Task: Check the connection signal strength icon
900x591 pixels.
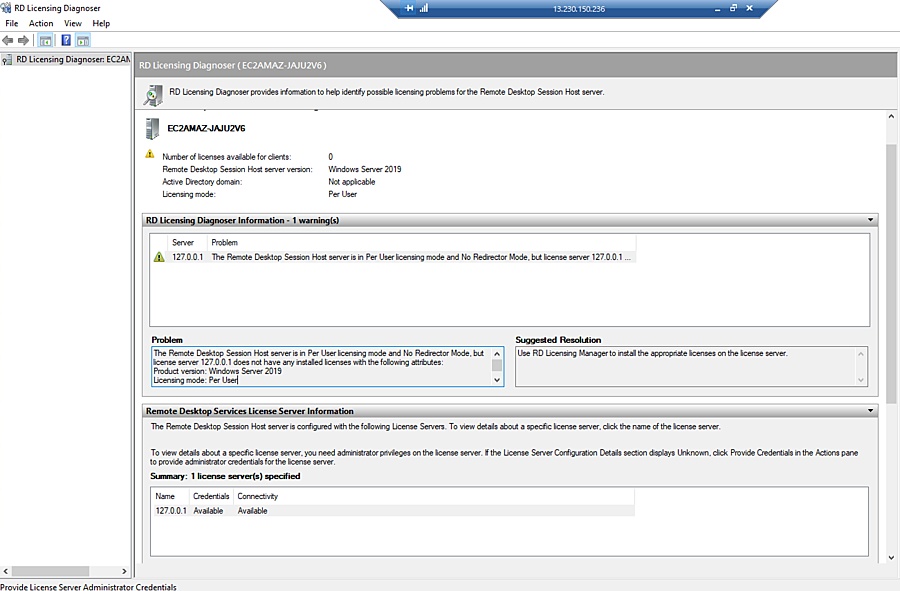Action: click(x=423, y=8)
